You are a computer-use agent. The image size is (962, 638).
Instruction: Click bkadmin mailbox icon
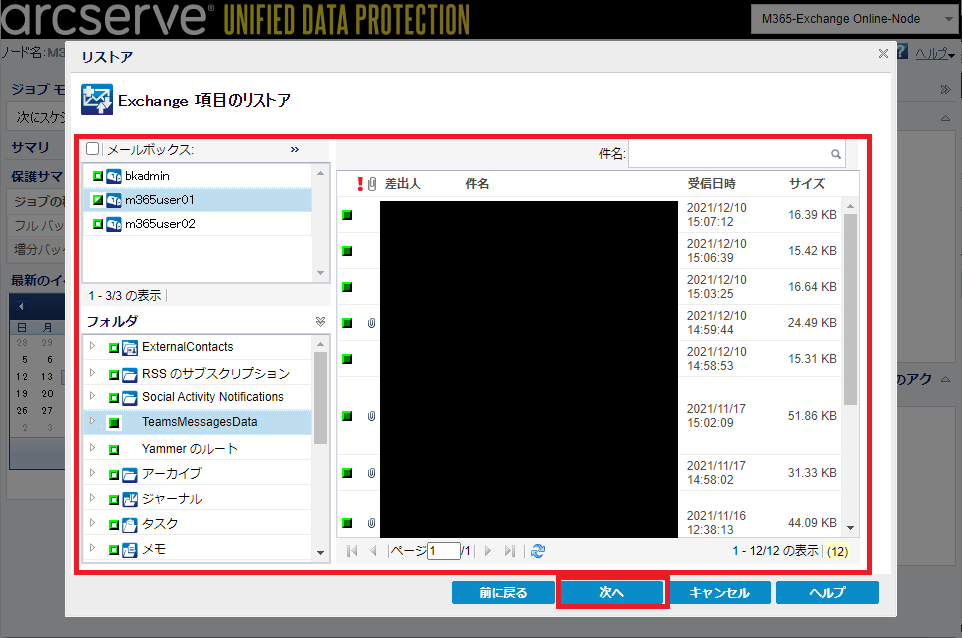click(114, 177)
